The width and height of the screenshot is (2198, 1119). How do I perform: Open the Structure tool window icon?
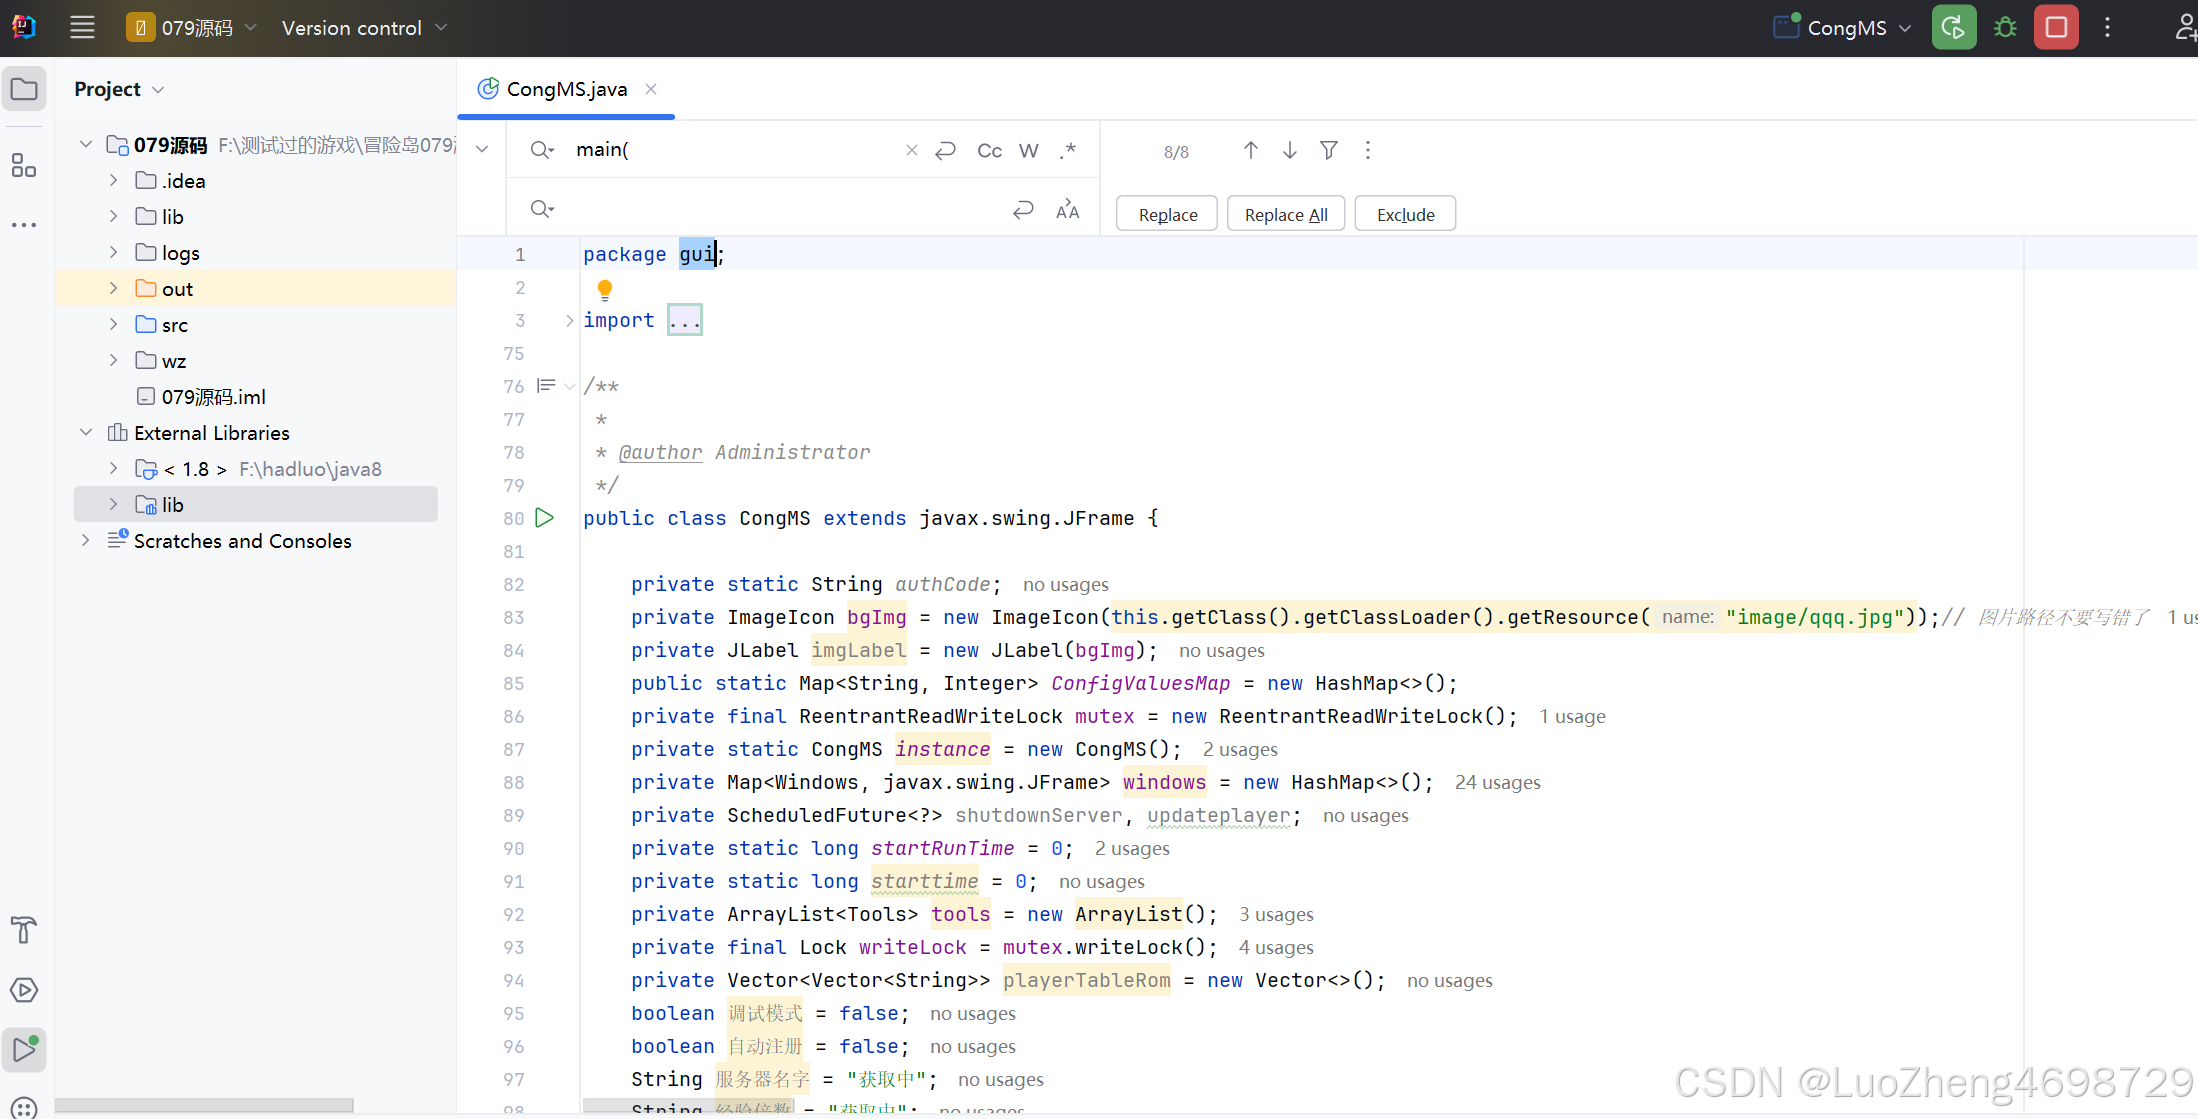coord(24,165)
